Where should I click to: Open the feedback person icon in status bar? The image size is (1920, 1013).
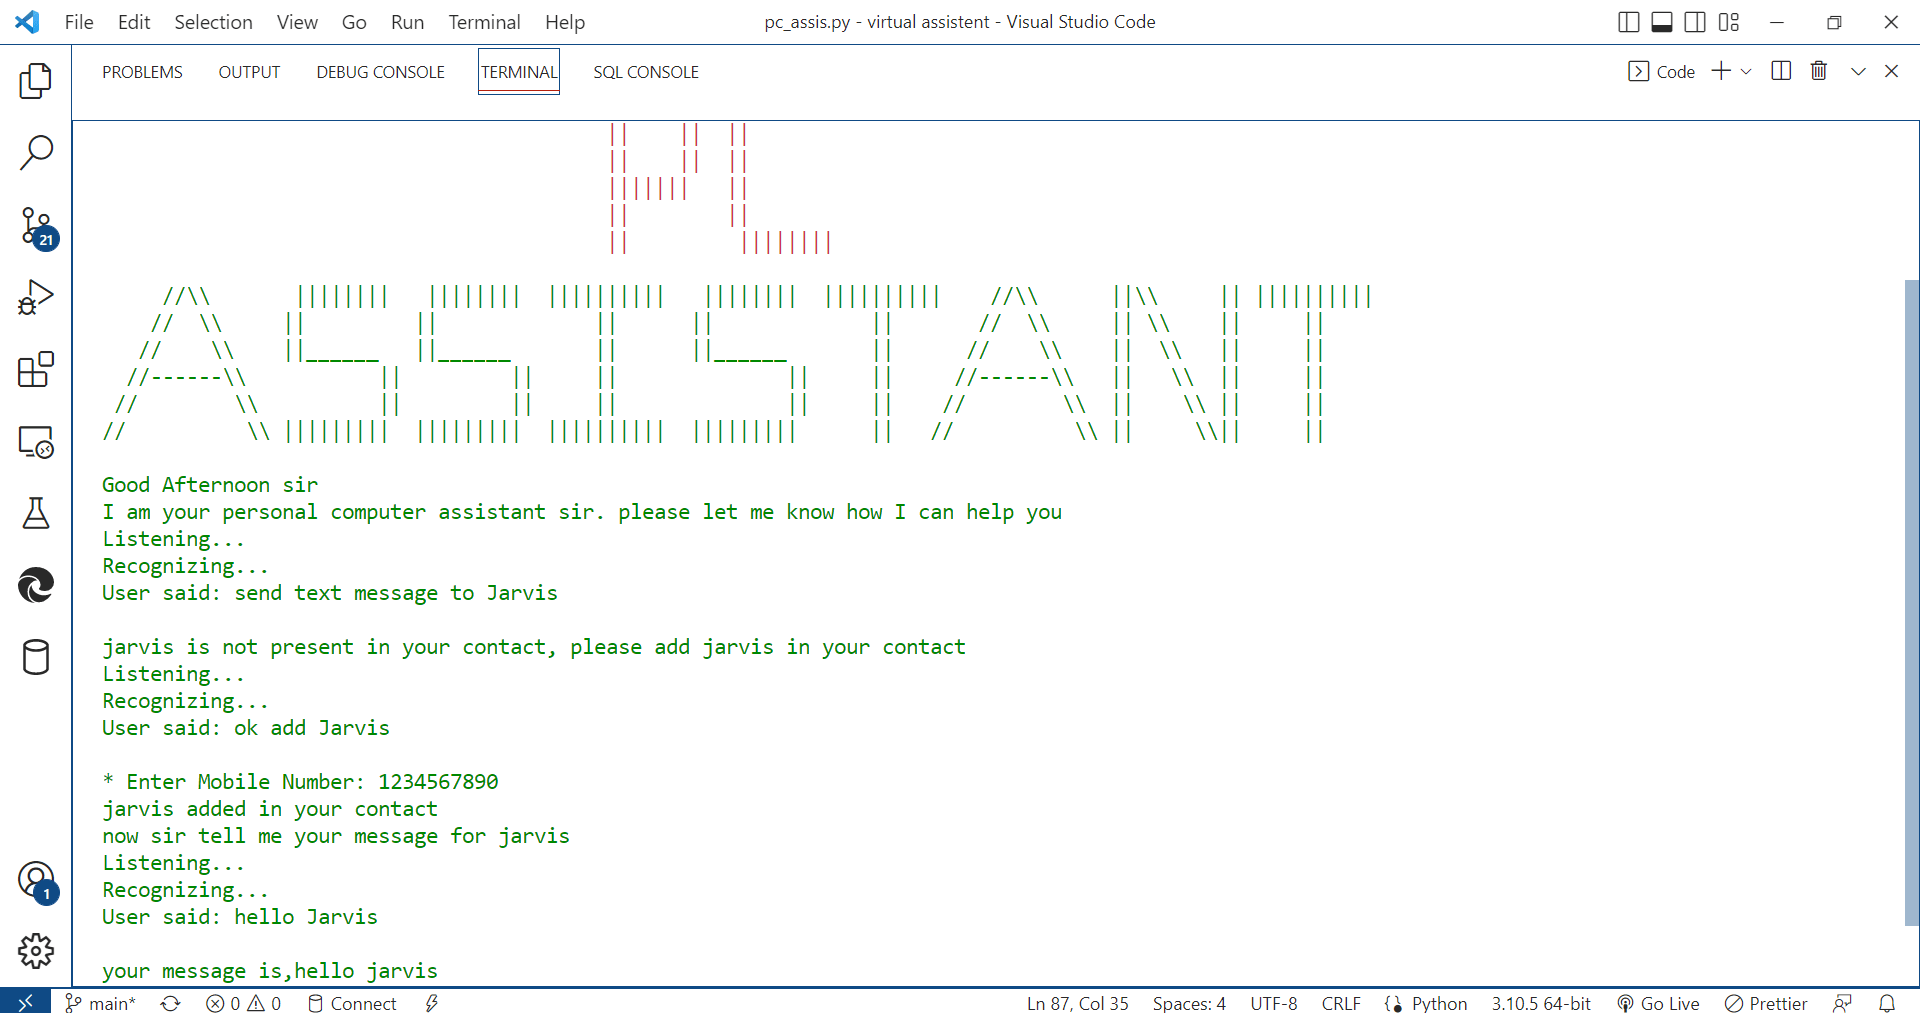tap(1842, 1003)
